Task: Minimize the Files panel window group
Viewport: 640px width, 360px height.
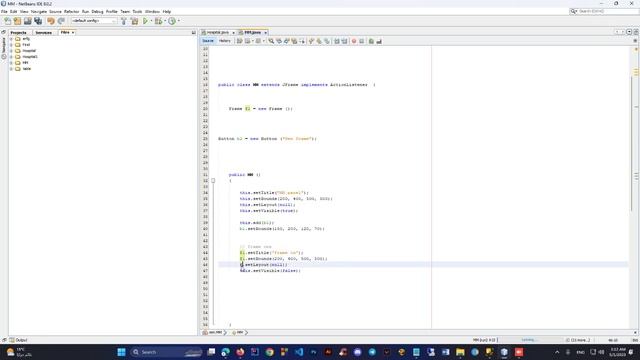Action: [x=193, y=32]
